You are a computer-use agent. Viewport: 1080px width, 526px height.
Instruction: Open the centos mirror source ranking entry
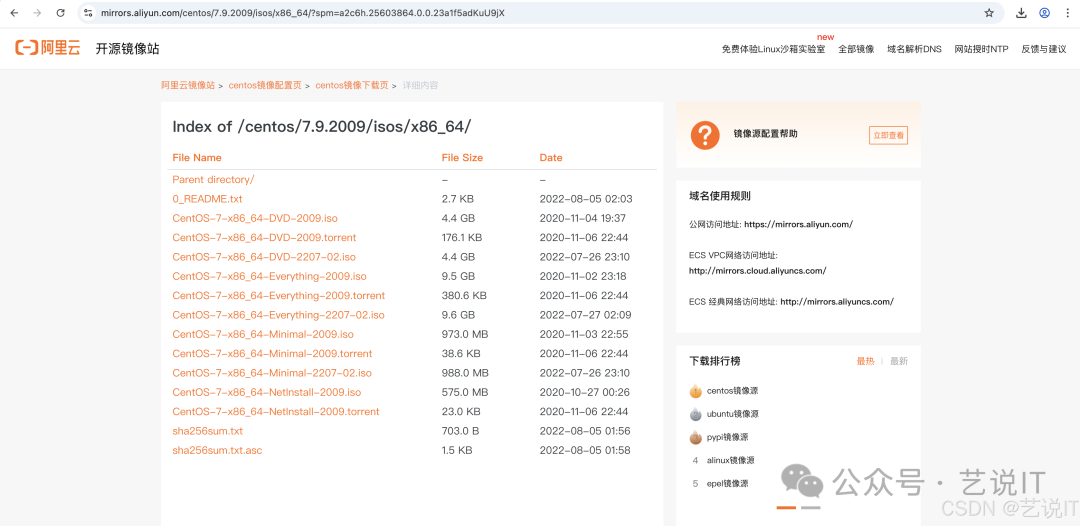732,391
